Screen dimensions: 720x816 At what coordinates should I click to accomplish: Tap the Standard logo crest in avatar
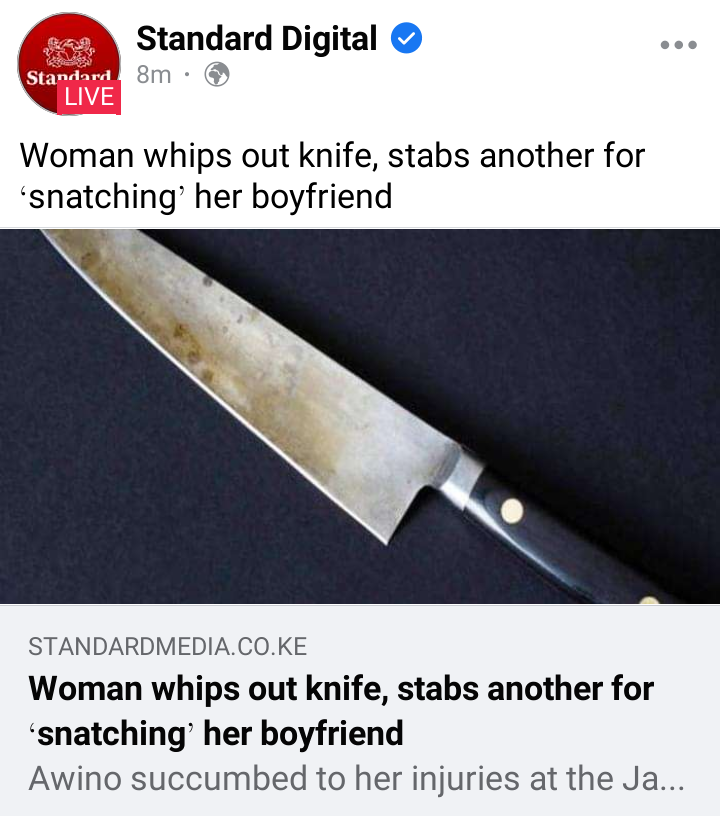(69, 52)
